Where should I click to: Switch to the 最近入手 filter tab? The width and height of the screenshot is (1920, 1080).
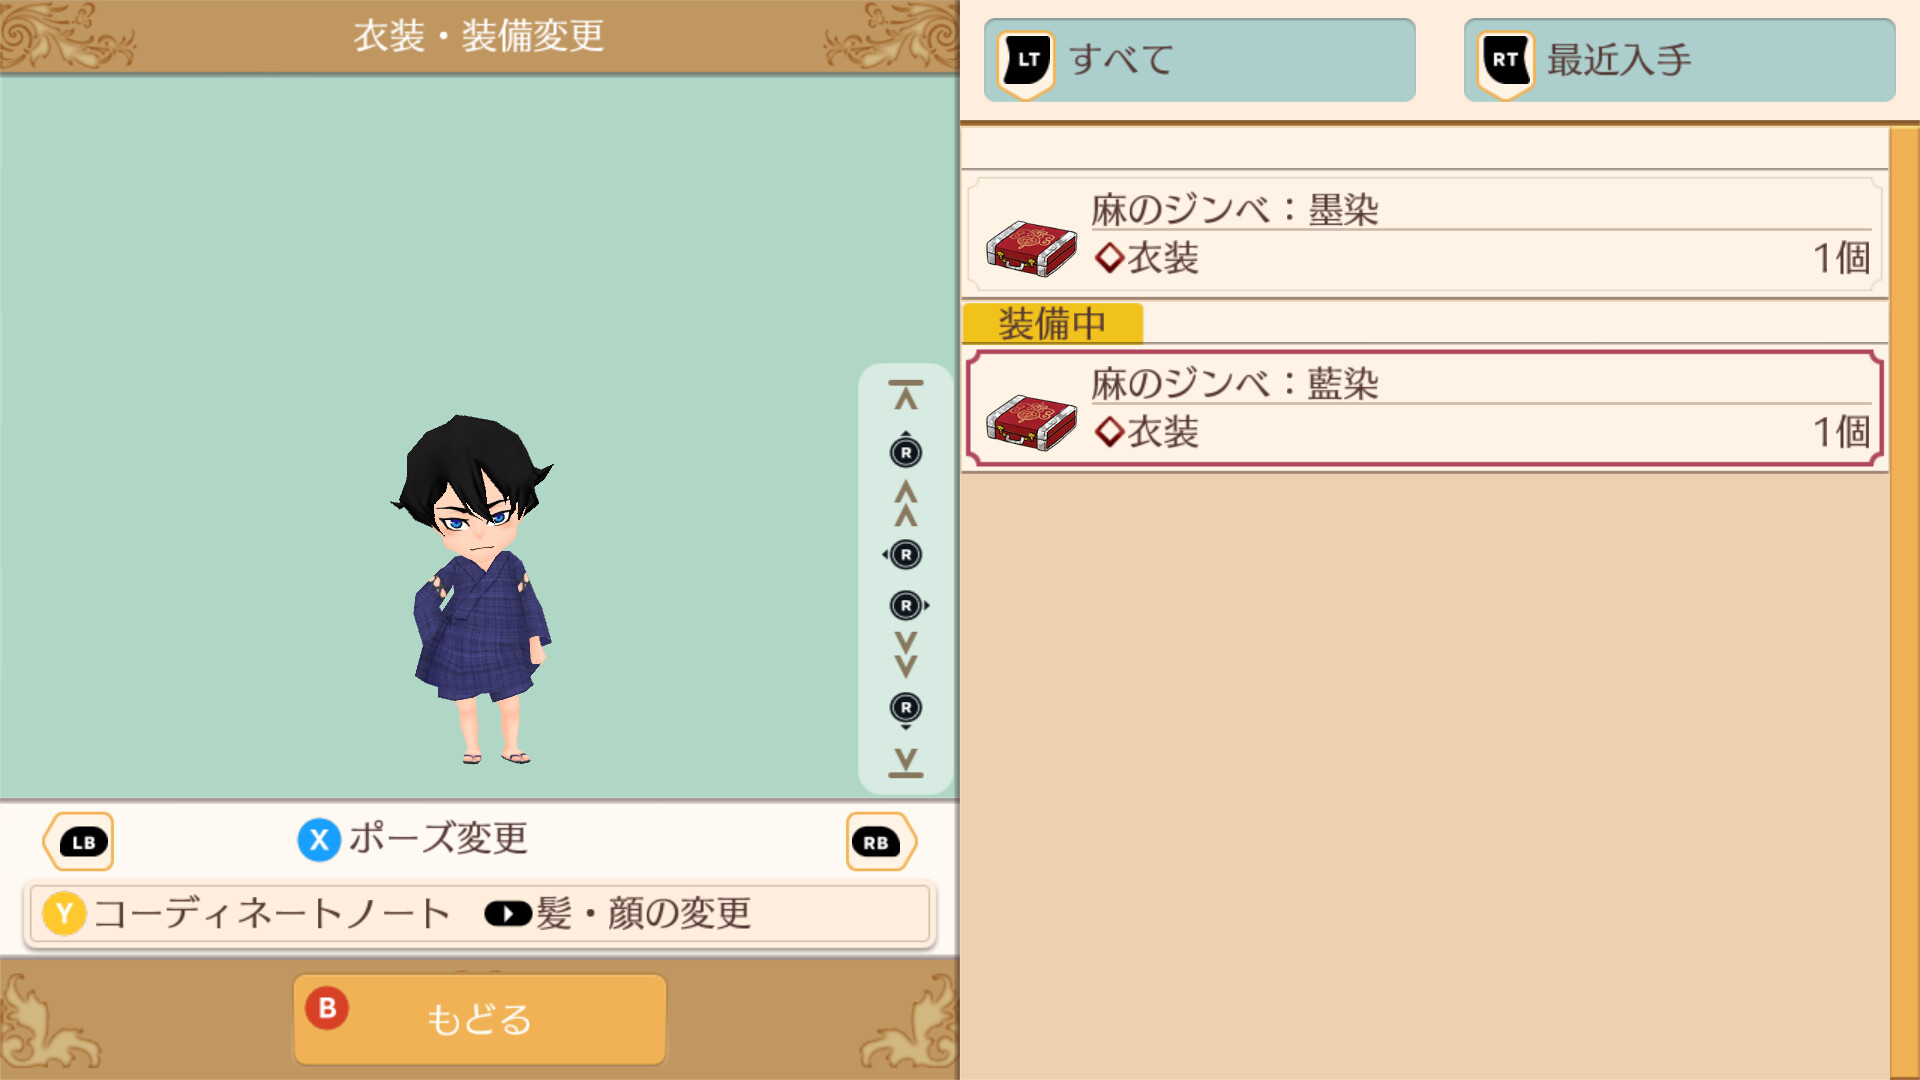pos(1679,60)
